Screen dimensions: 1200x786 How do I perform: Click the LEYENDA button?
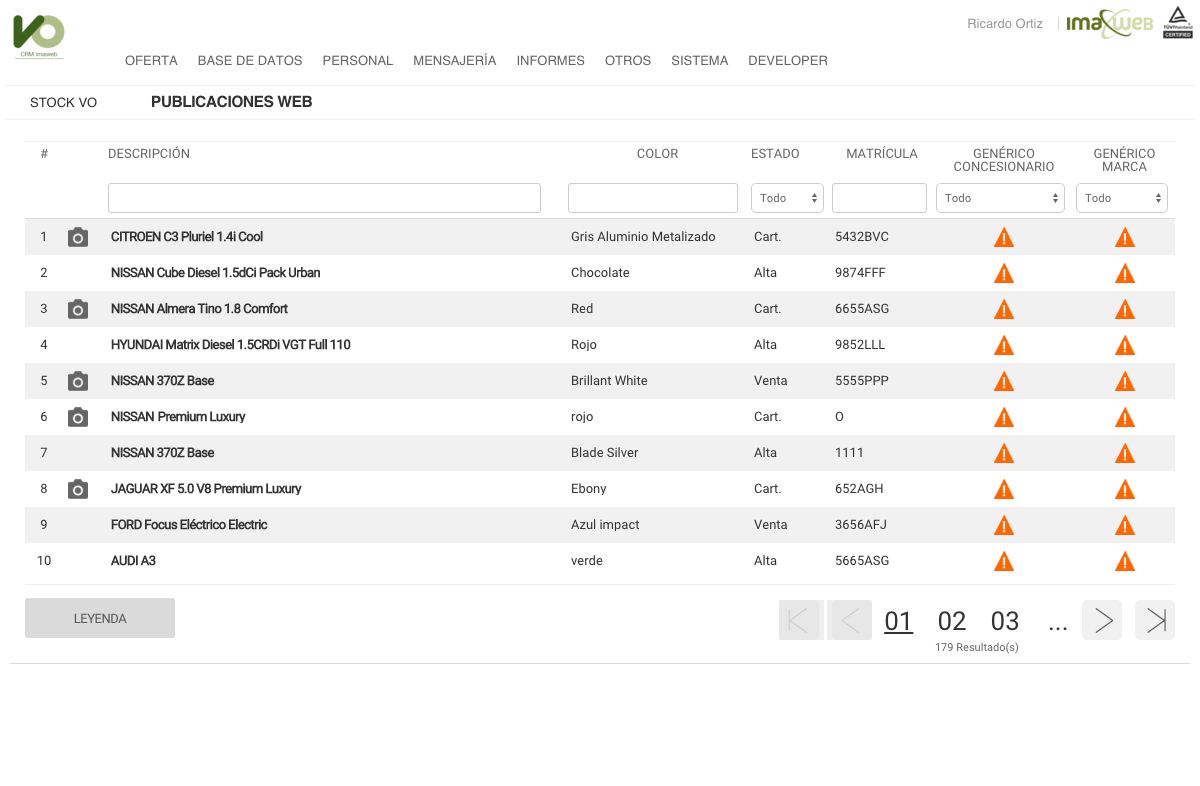pyautogui.click(x=100, y=618)
